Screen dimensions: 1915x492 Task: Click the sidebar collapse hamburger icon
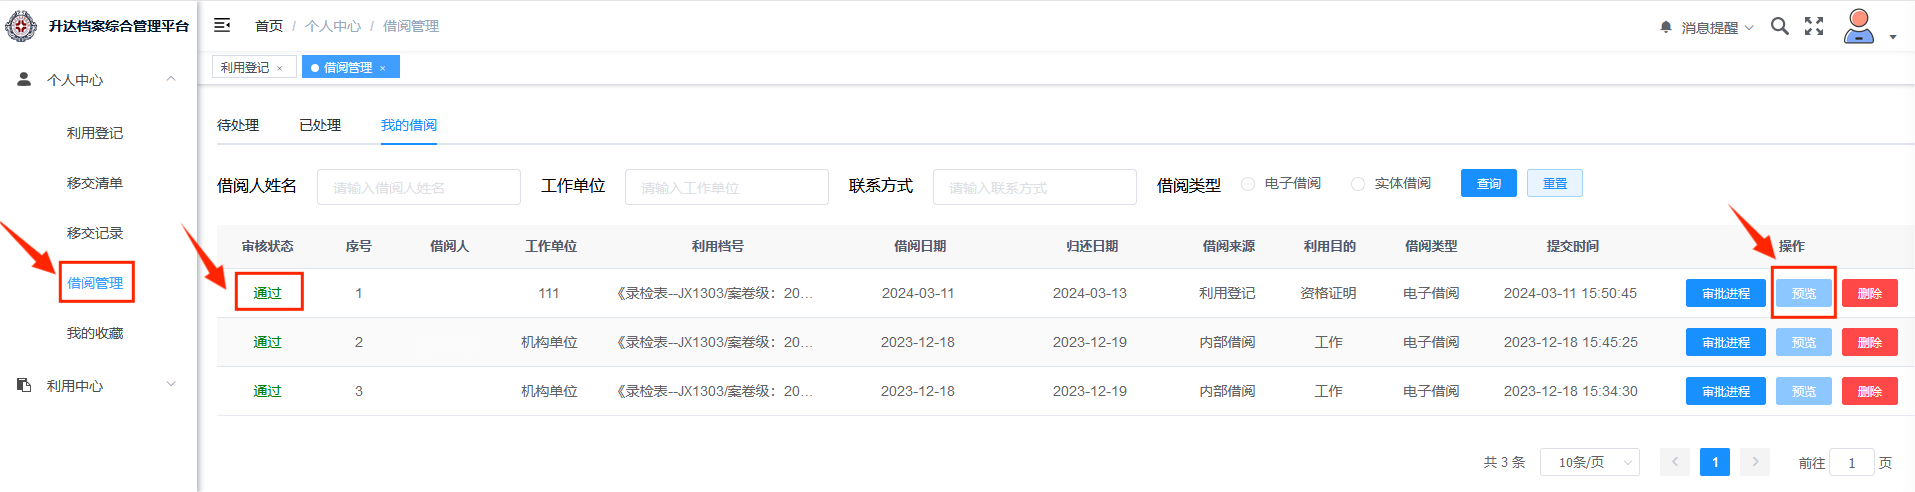point(222,25)
